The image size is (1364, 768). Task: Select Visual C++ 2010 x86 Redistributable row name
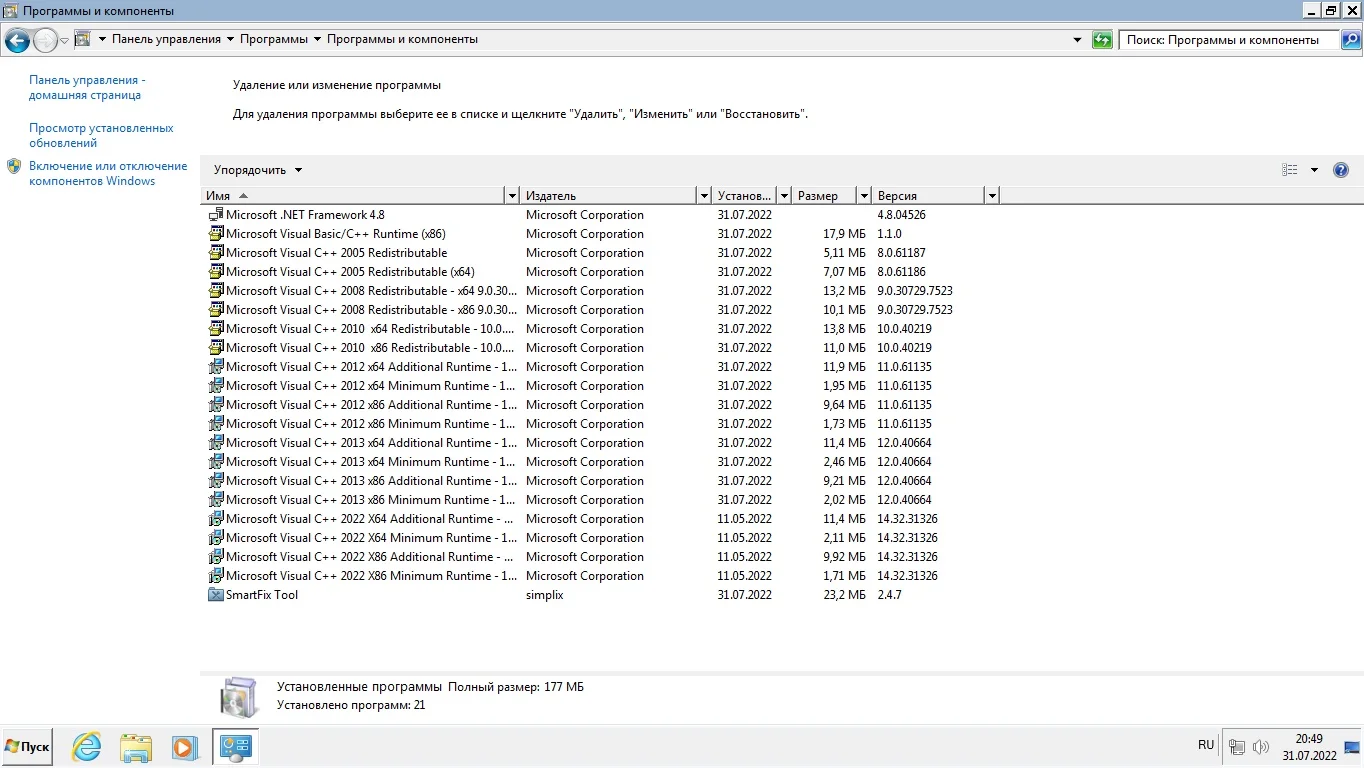(371, 348)
